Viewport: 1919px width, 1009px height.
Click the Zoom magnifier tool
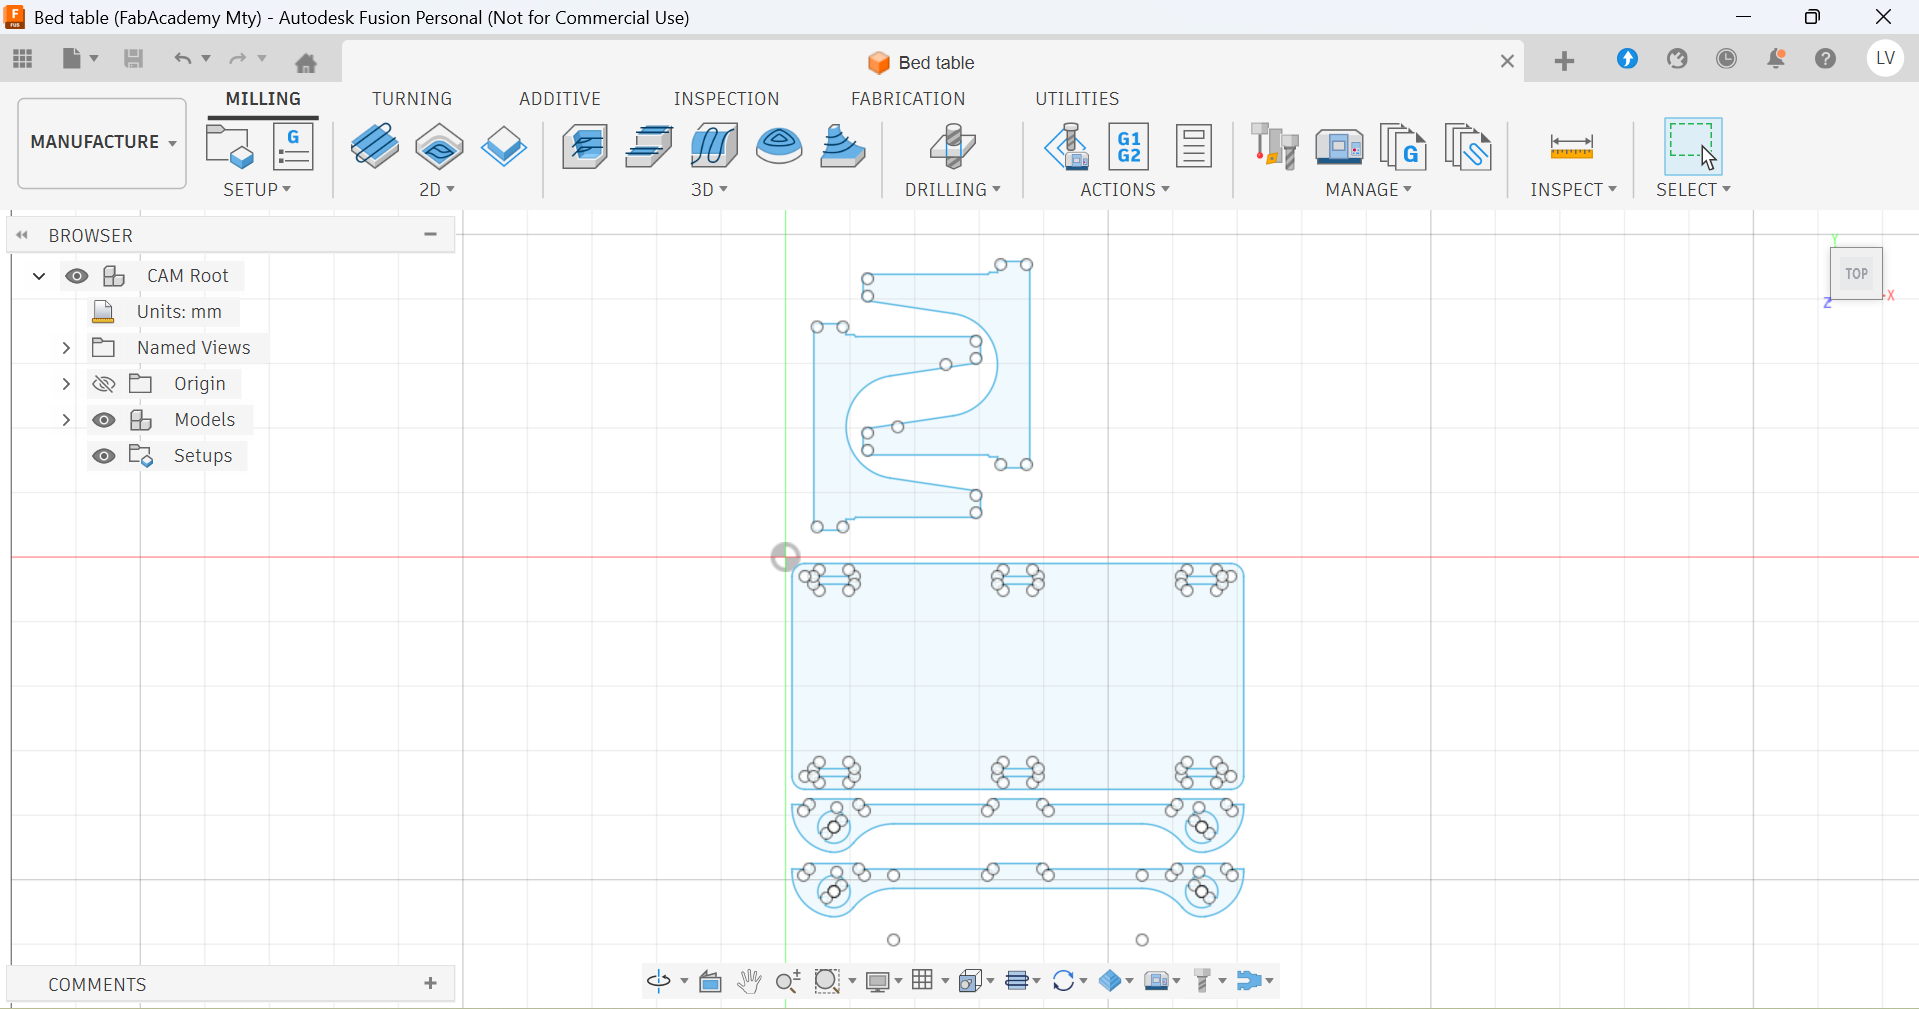pos(788,981)
